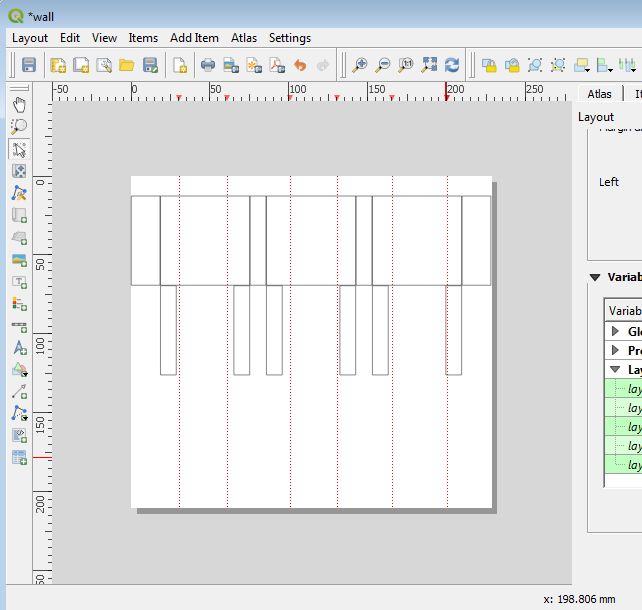Toggle the Select/Move Item tool
642x610 pixels.
click(x=19, y=149)
